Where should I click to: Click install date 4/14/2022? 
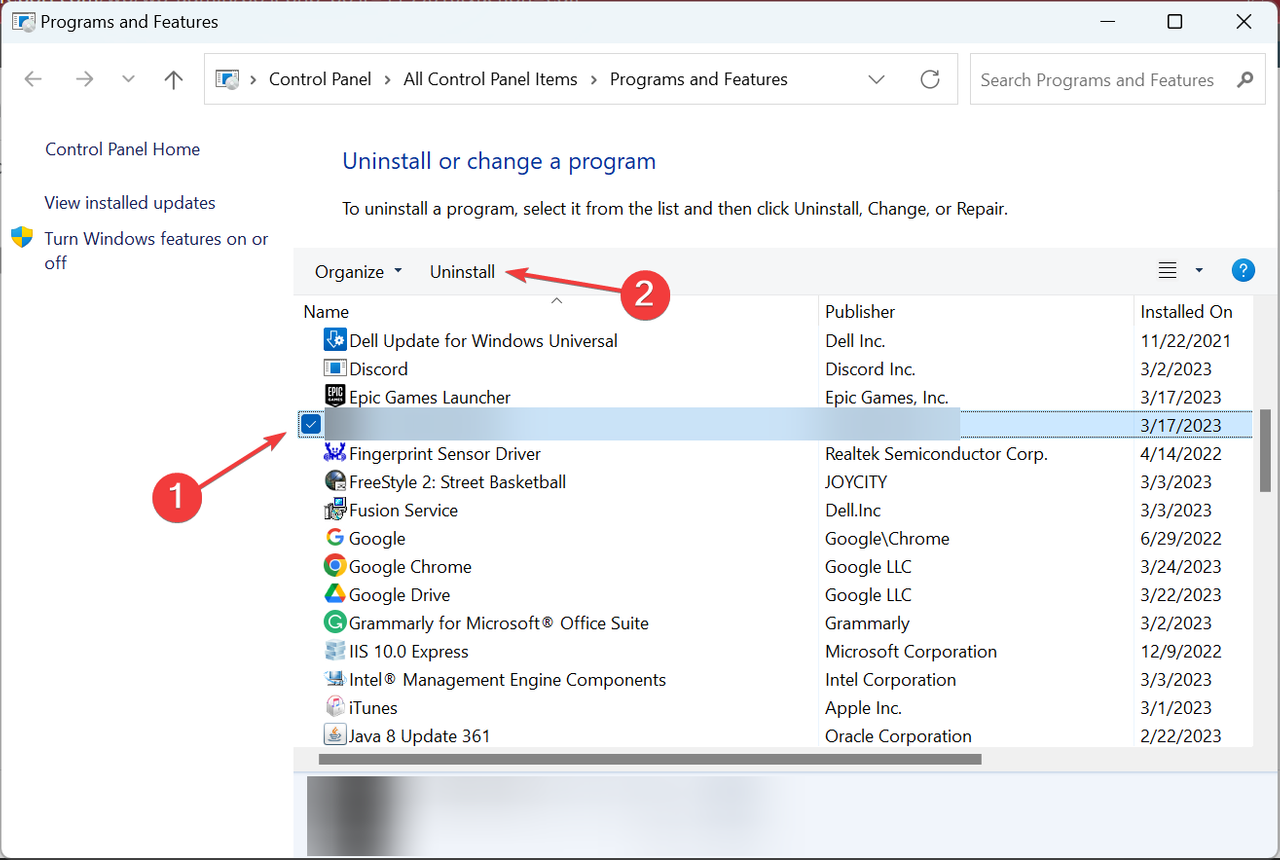1181,453
